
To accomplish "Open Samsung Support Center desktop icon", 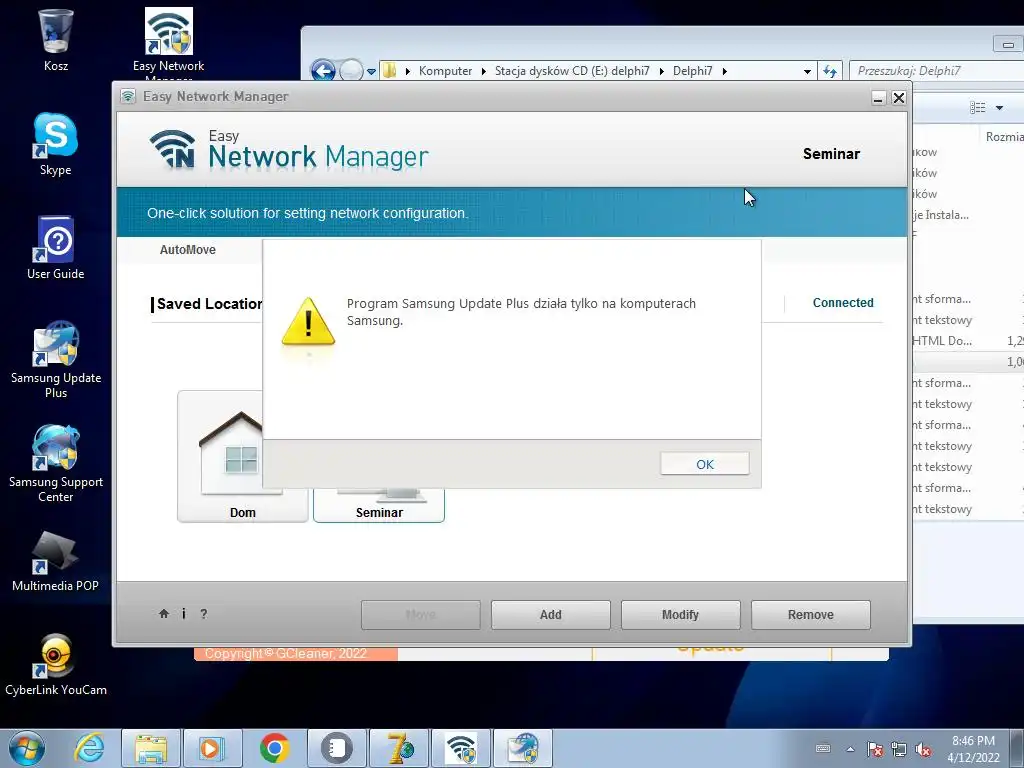I will [56, 464].
